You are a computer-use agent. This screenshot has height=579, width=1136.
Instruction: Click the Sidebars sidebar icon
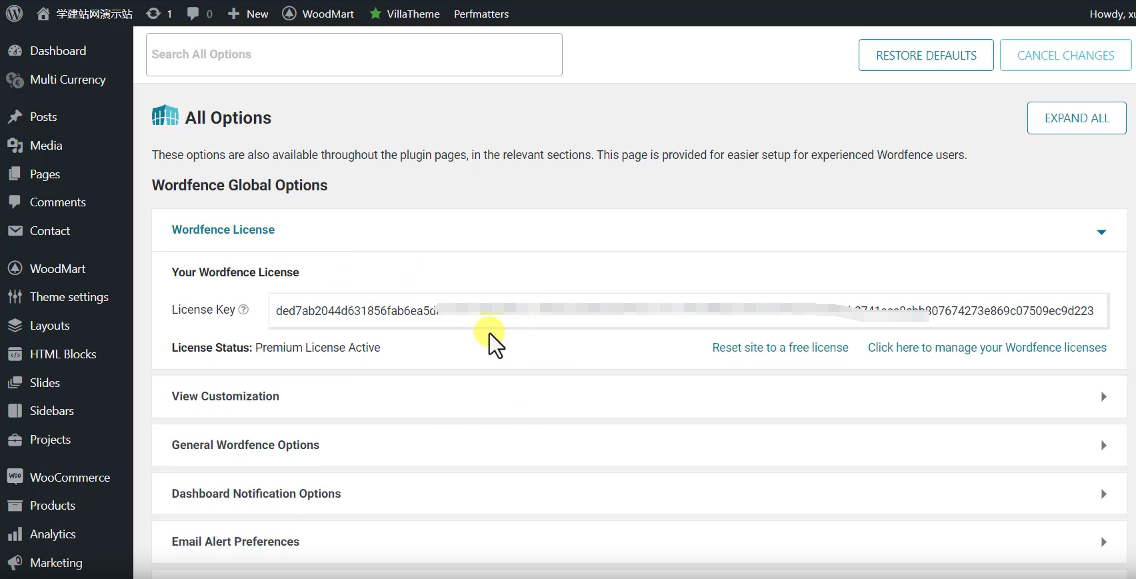14,410
